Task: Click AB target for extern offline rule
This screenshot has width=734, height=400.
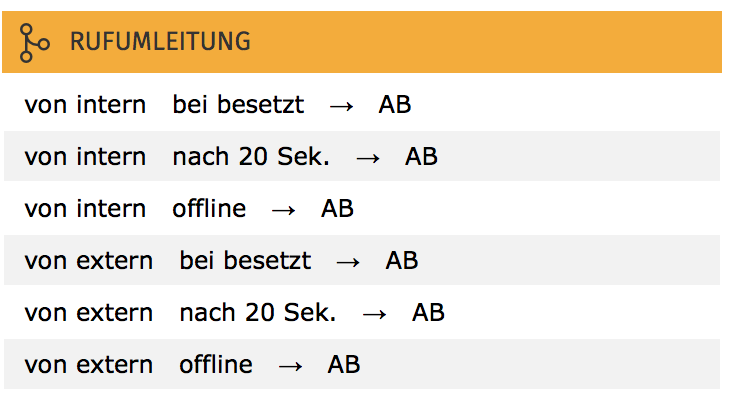Action: click(x=344, y=365)
